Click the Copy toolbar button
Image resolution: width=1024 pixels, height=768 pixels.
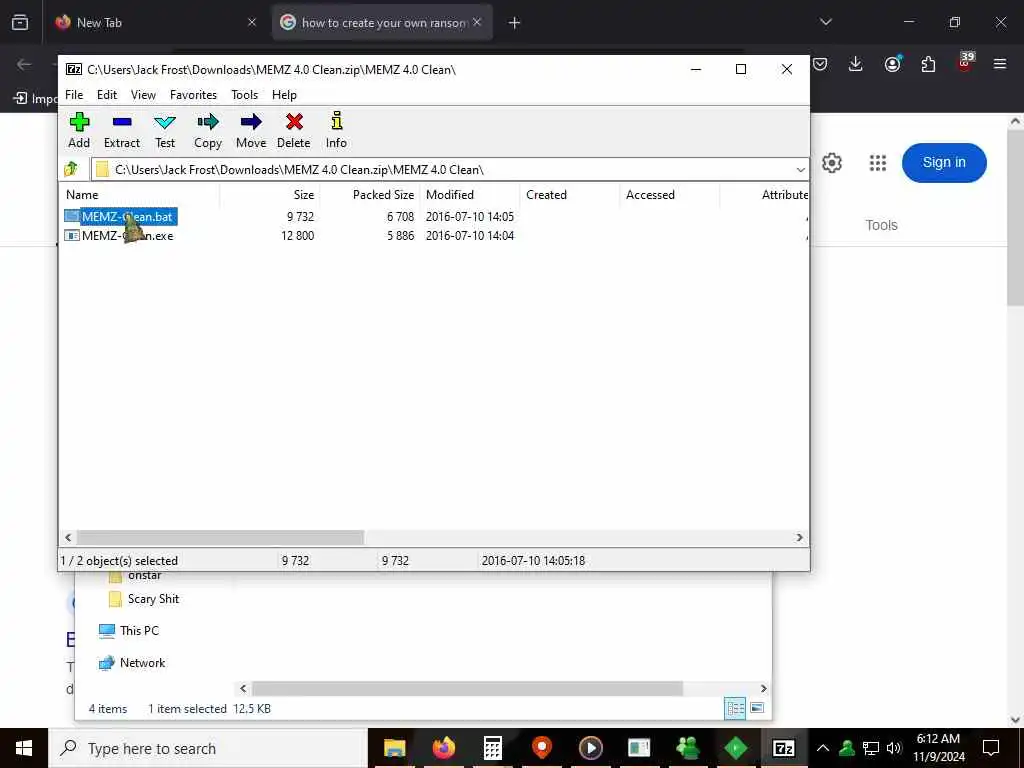(x=208, y=131)
